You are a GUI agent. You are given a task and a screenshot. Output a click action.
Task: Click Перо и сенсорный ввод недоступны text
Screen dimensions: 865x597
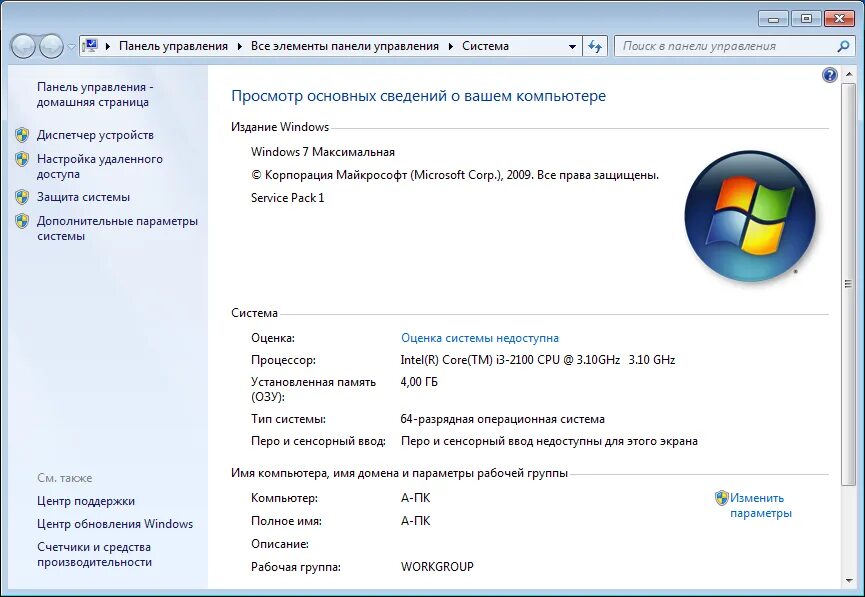[x=549, y=441]
